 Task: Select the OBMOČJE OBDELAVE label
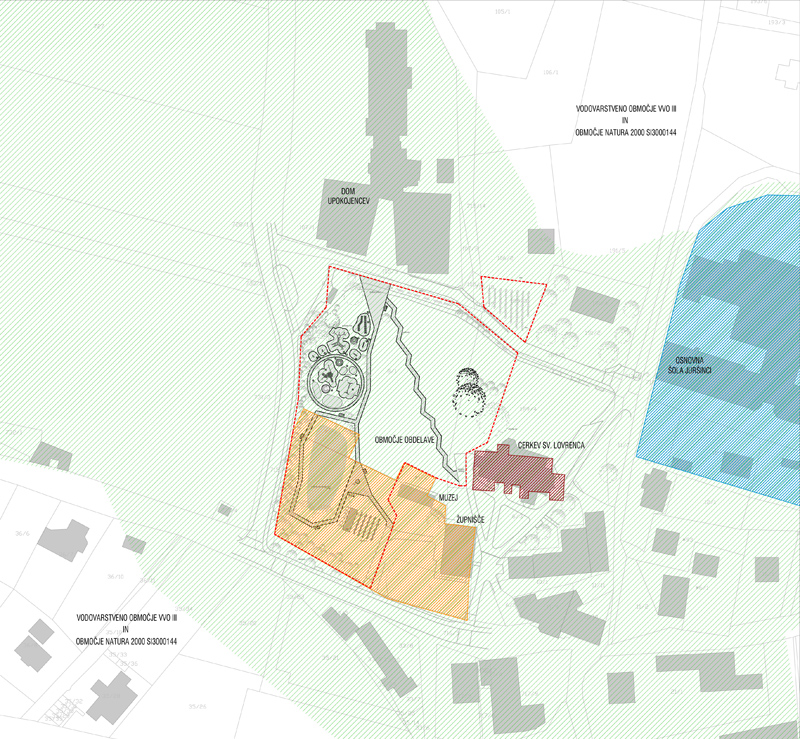pyautogui.click(x=406, y=440)
